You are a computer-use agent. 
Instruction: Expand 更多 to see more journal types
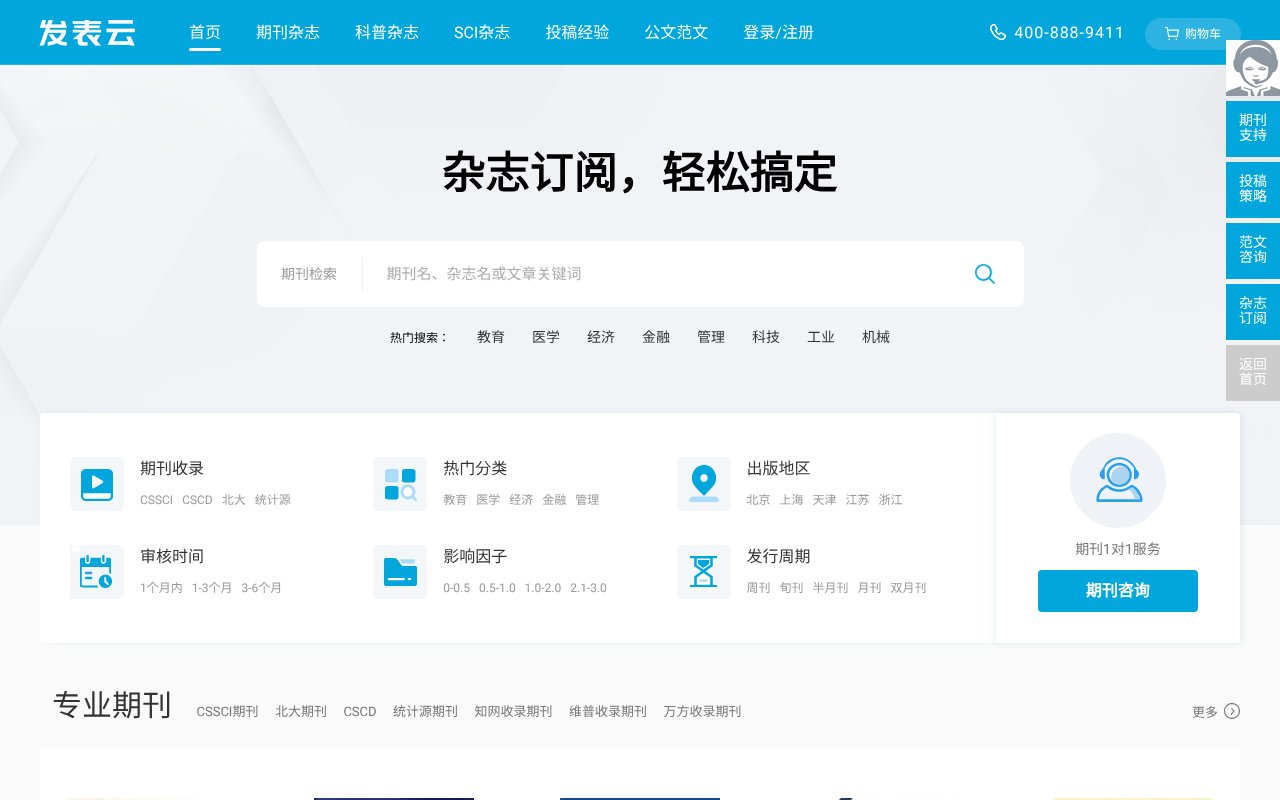coord(1207,711)
